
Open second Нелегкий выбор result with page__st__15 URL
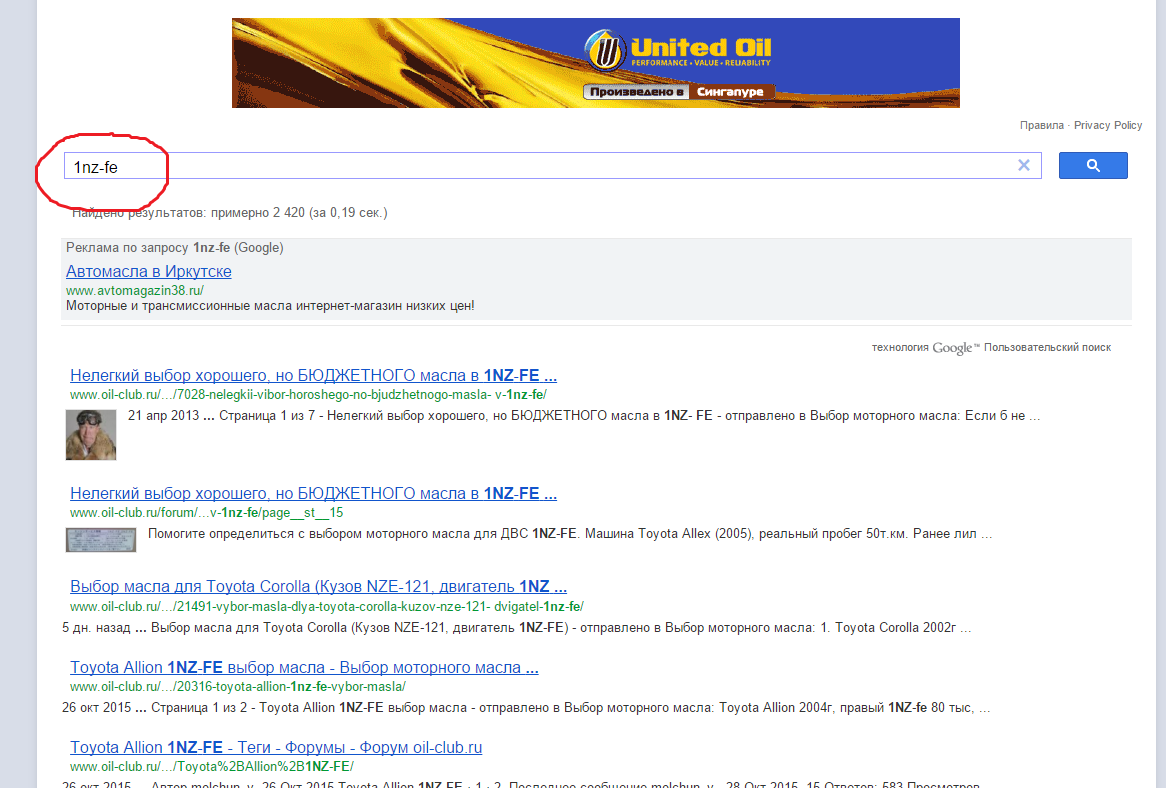[x=313, y=494]
